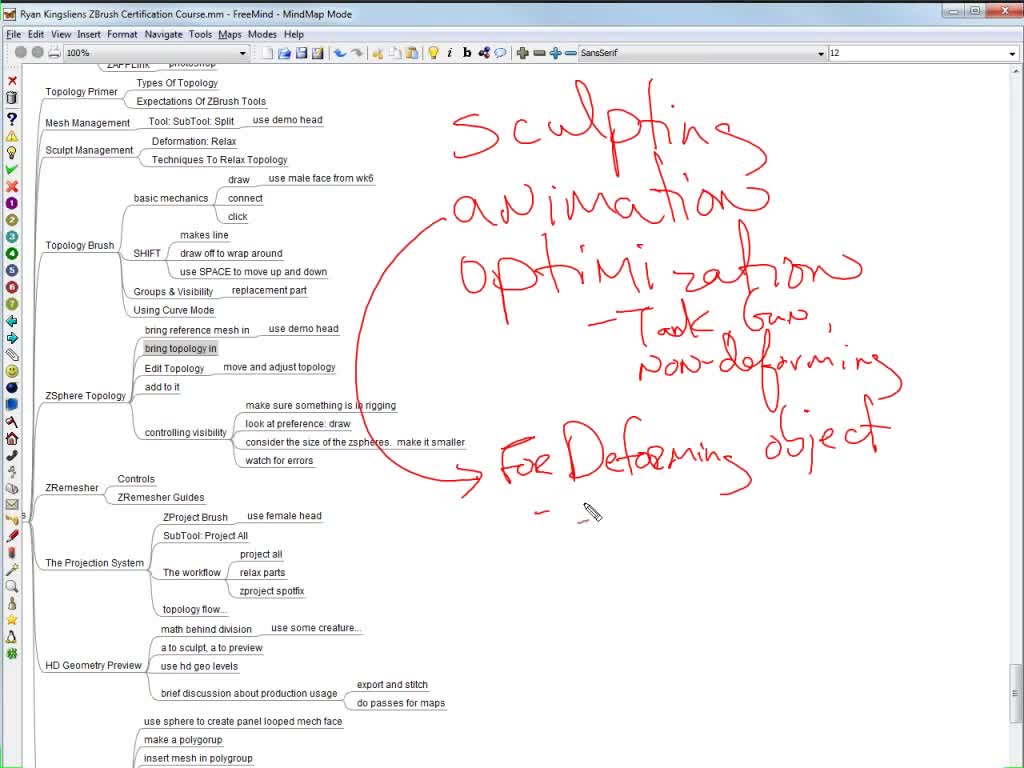Click the scroll-up arrow of vertical scrollbar
Viewport: 1024px width, 768px height.
coord(1016,71)
